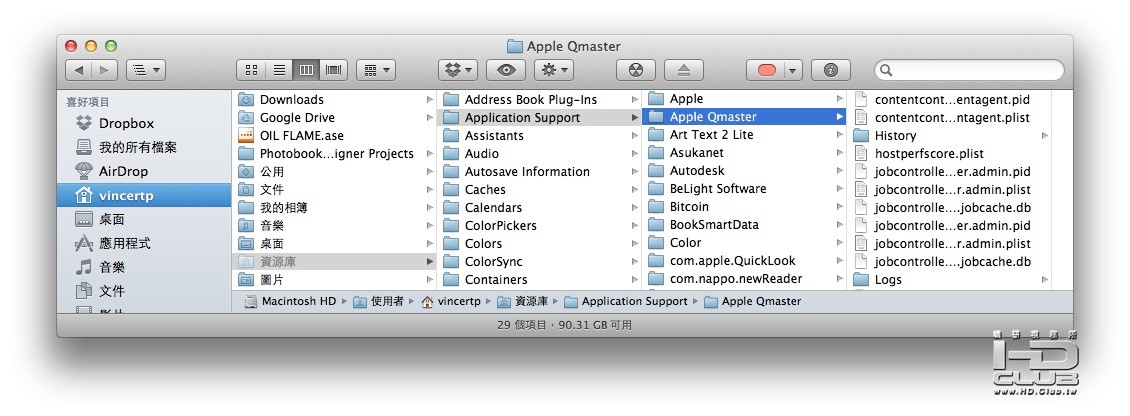The height and width of the screenshot is (416, 1130).
Task: Select the Autodesk folder
Action: [744, 171]
